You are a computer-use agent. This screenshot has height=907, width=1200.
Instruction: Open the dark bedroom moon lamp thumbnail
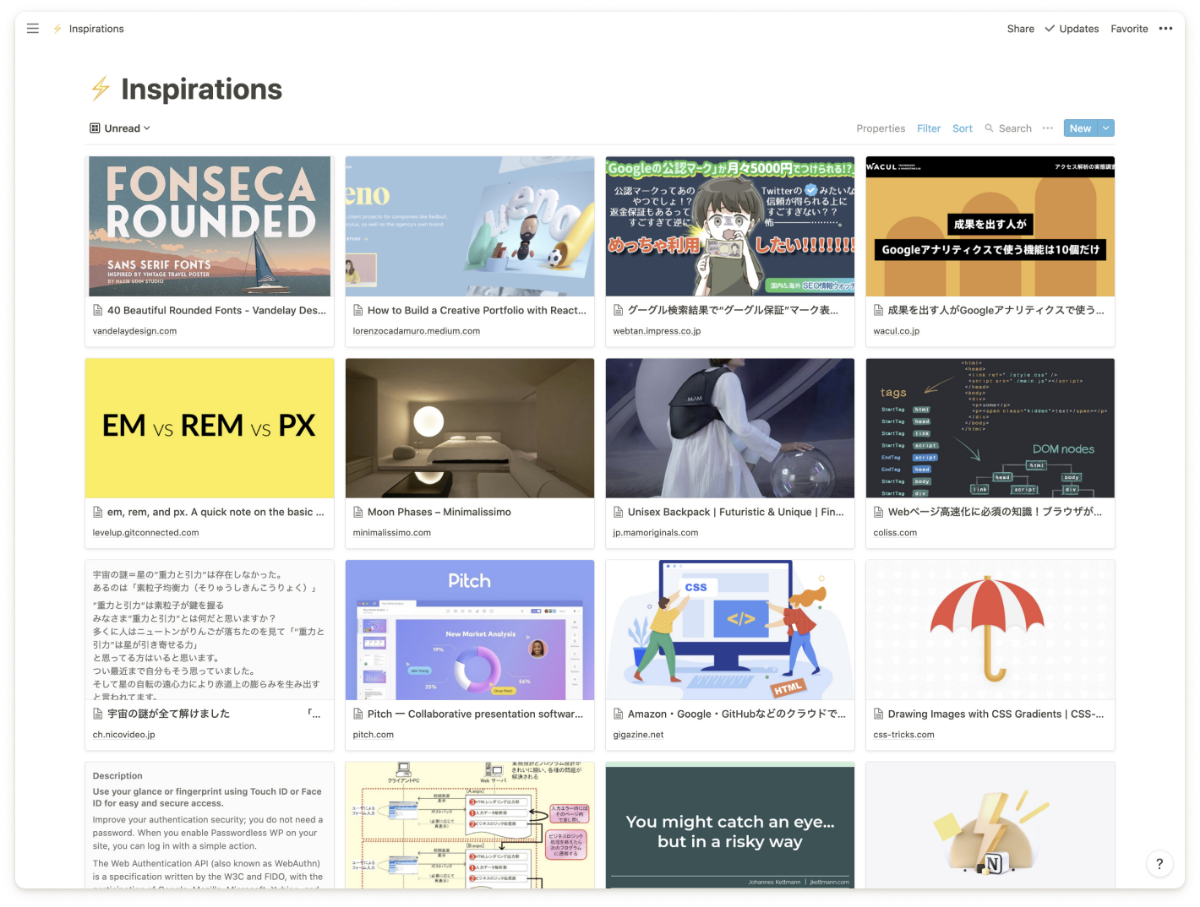pos(470,428)
